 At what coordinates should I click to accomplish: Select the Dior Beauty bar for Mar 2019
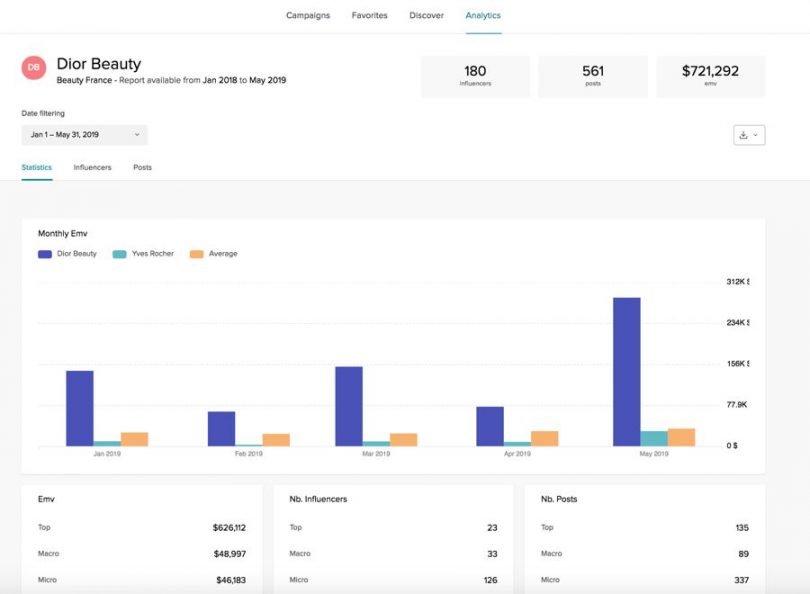pyautogui.click(x=349, y=406)
